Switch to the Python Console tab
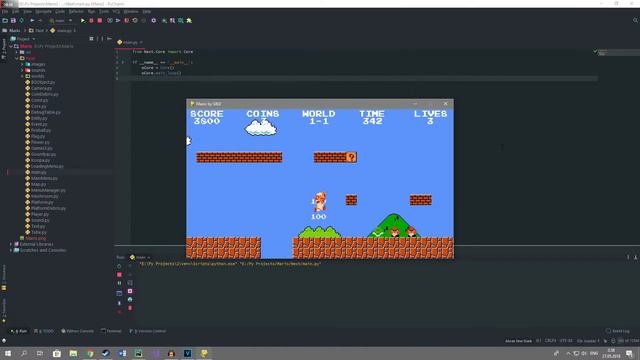Image resolution: width=640 pixels, height=360 pixels. (x=78, y=331)
